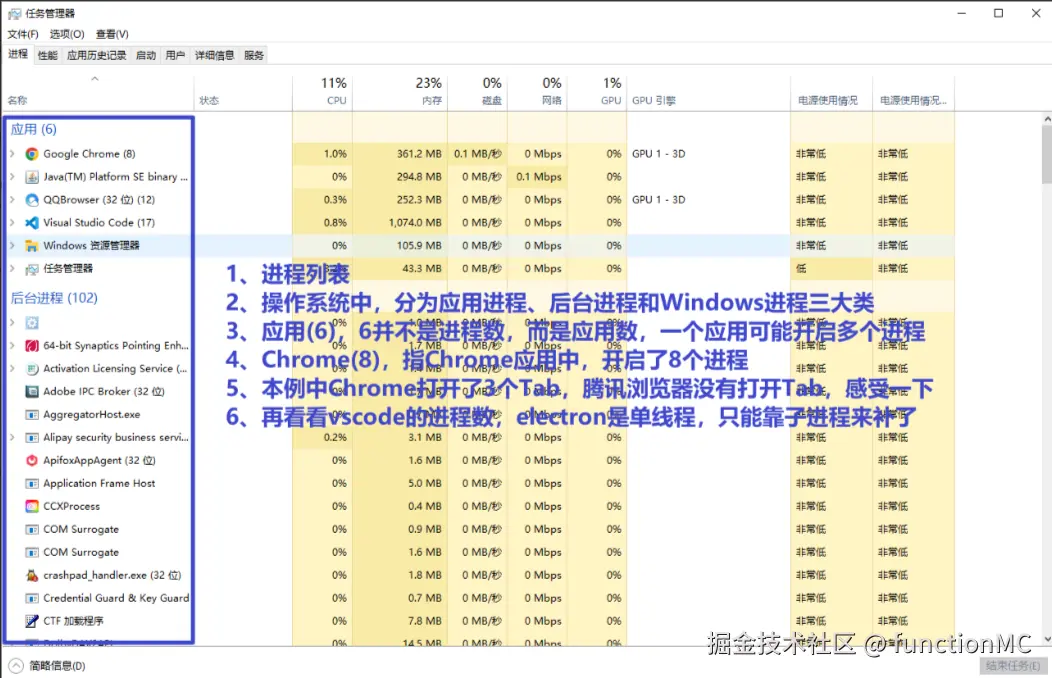The image size is (1052, 678).
Task: Sort by the GPU 引擎 column header
Action: [x=708, y=92]
